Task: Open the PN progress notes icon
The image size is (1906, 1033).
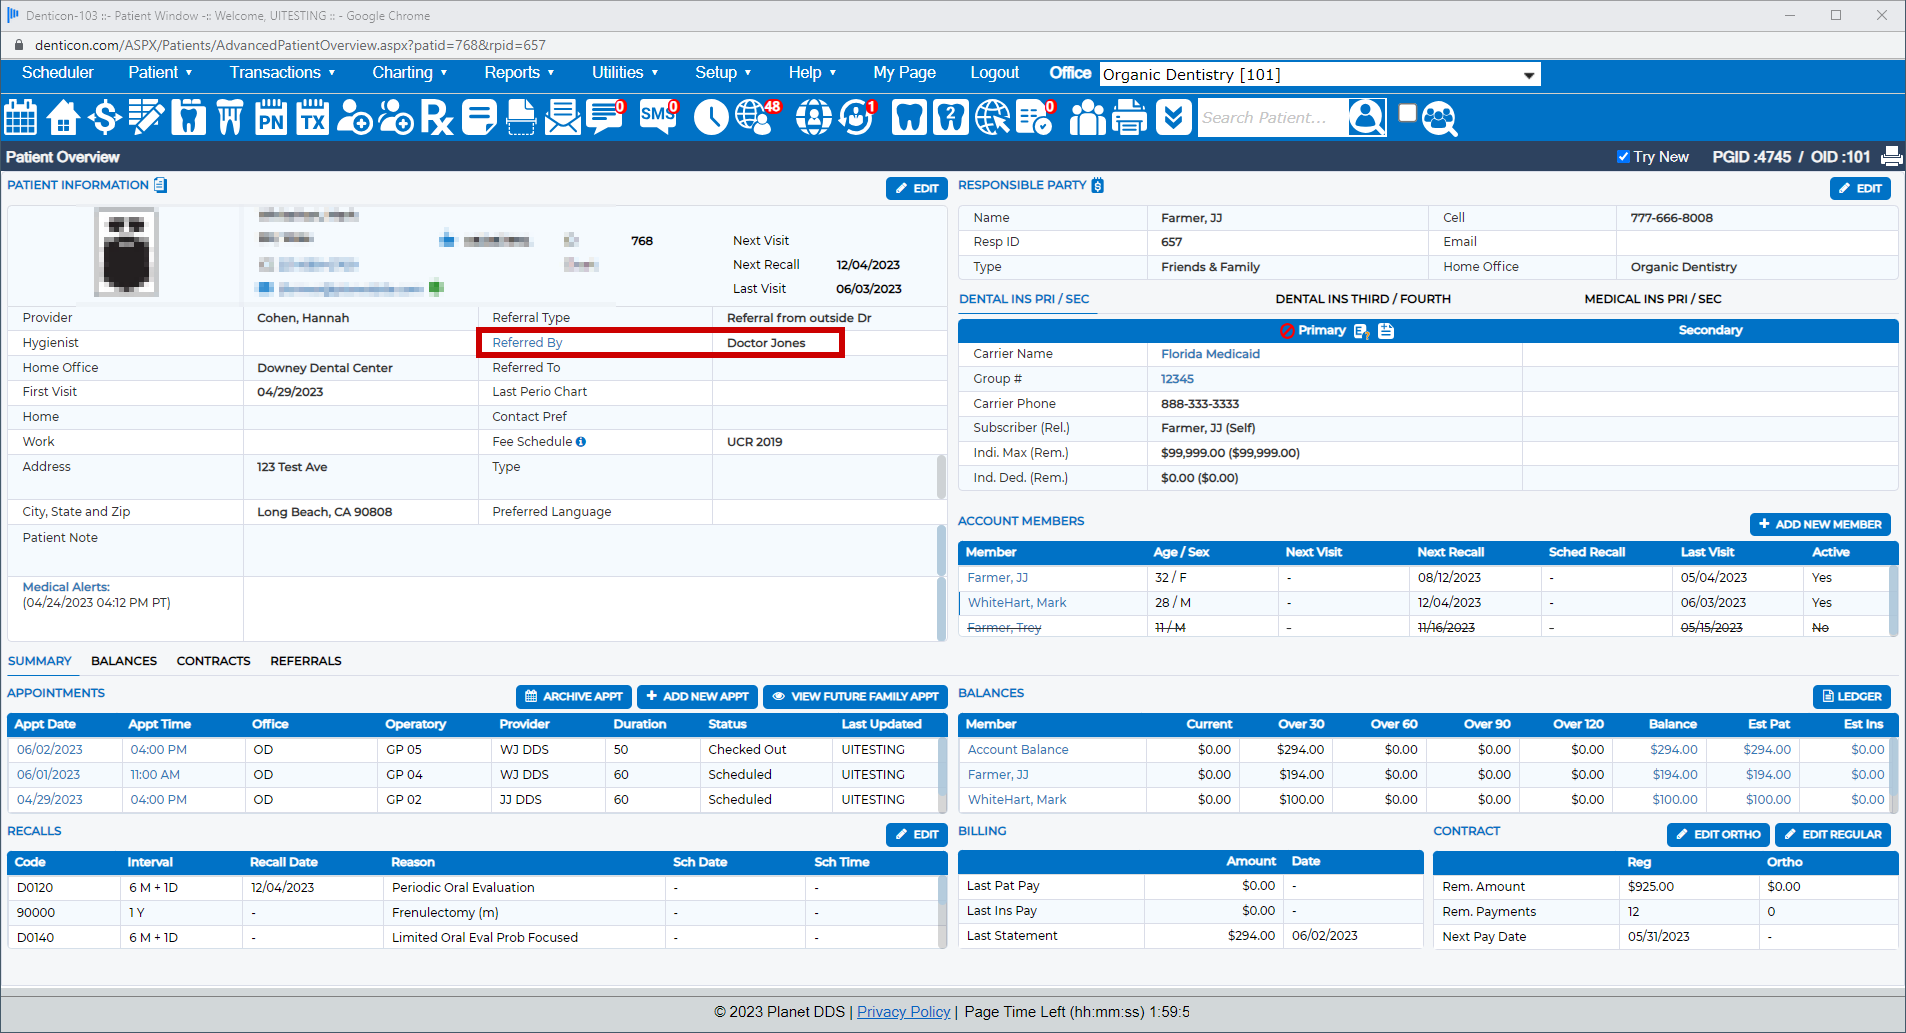Action: [x=271, y=118]
